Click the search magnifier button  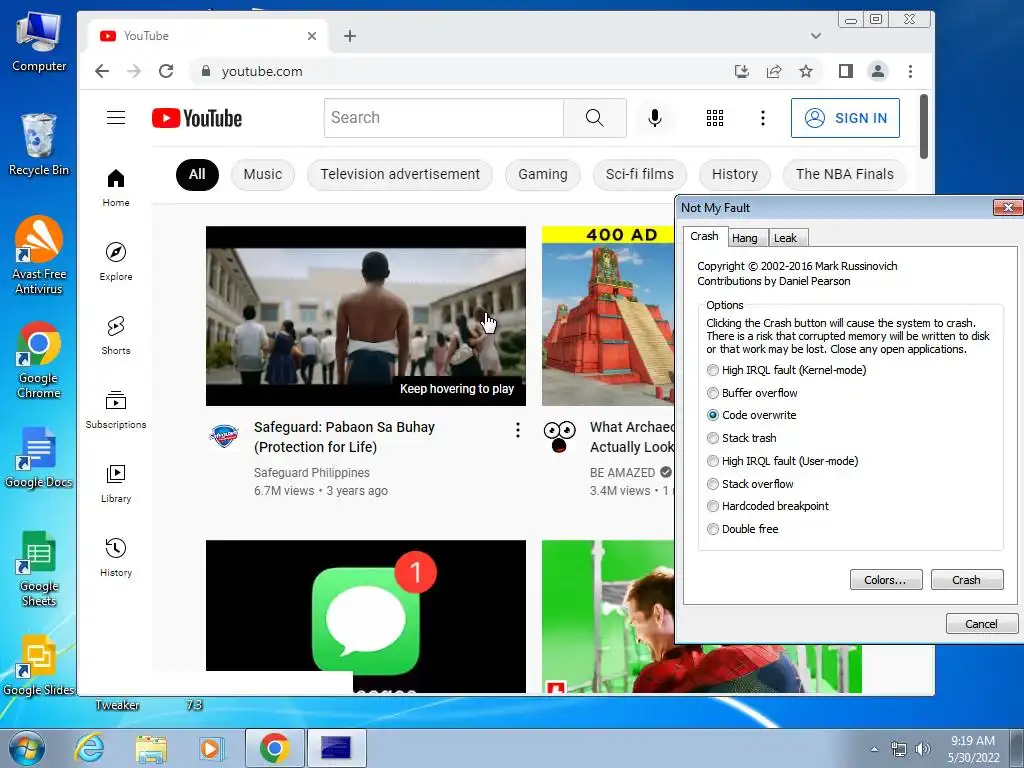tap(594, 118)
